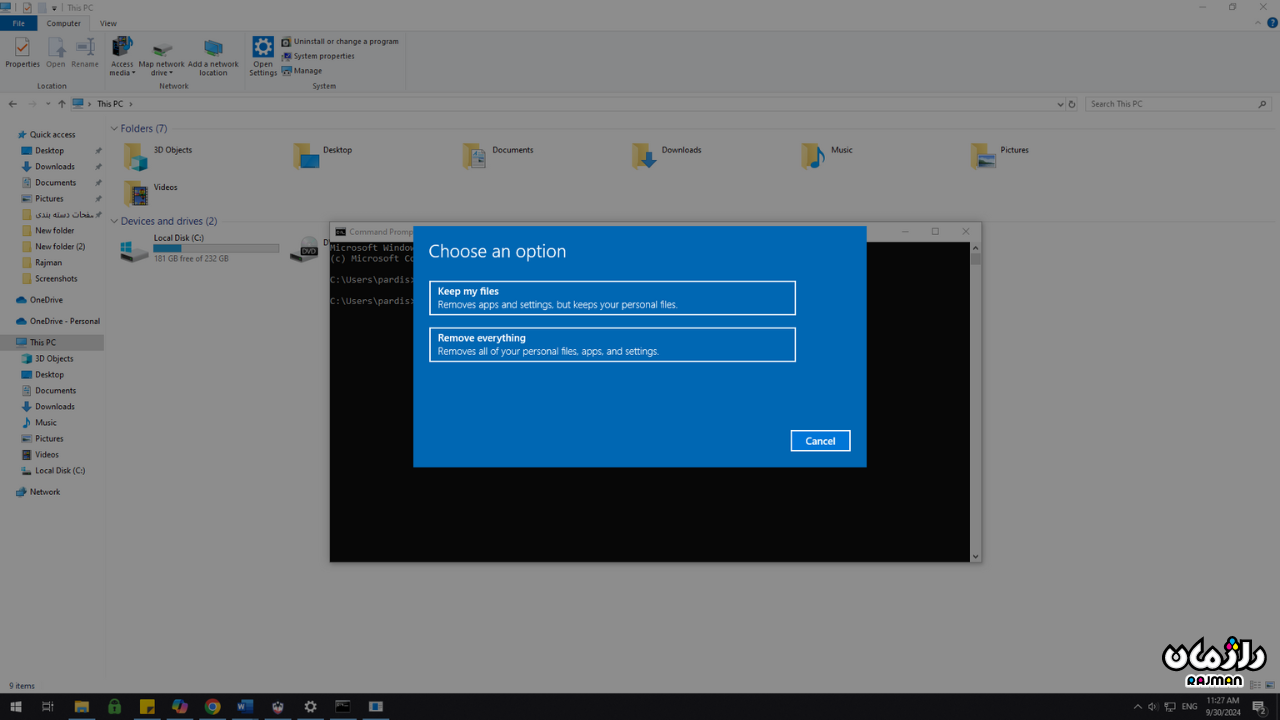
Task: Click the Properties ribbon icon
Action: (x=22, y=53)
